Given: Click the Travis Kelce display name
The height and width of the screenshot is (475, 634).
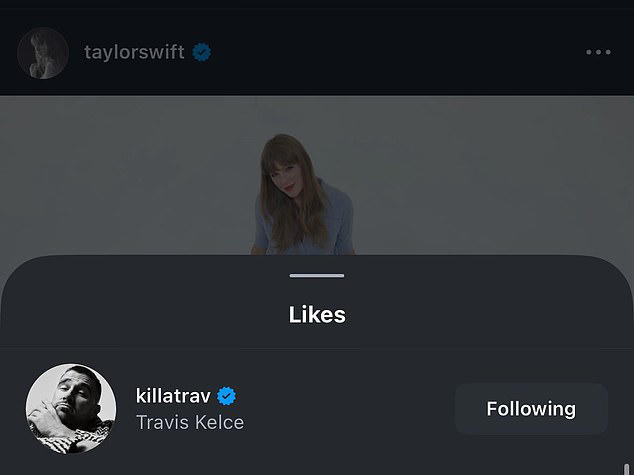Looking at the screenshot, I should (x=190, y=422).
